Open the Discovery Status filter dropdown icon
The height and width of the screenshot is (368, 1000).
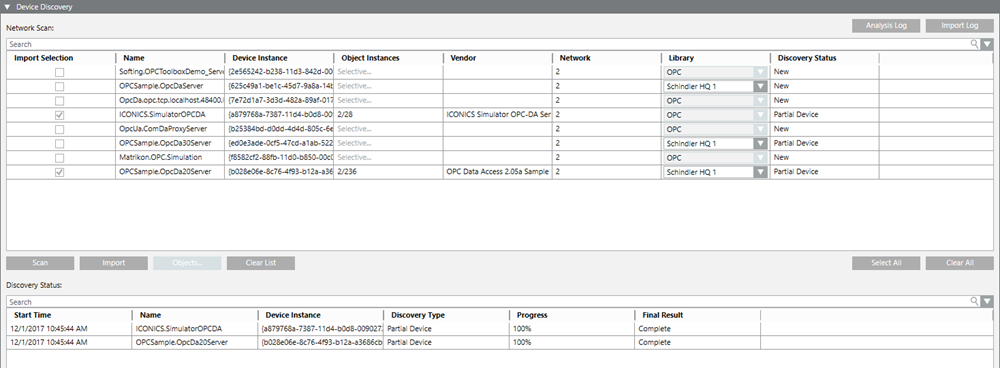click(x=987, y=301)
